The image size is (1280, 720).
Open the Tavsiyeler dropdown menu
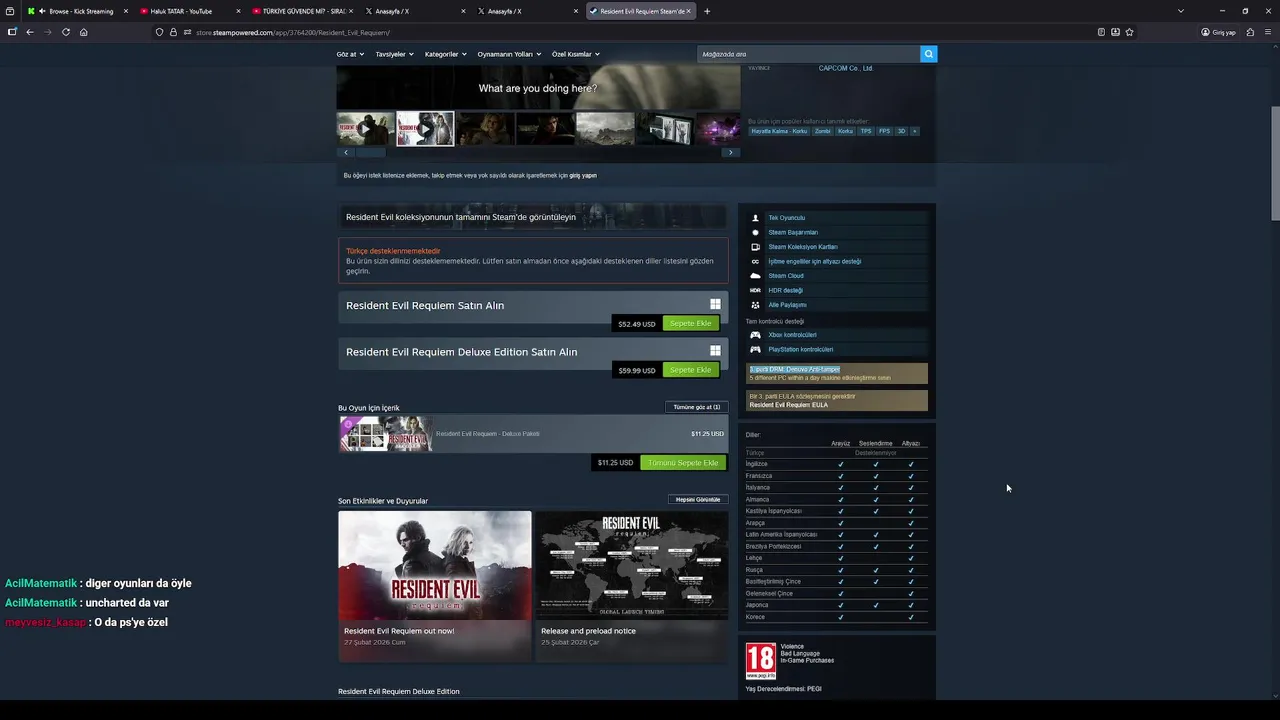(x=394, y=54)
